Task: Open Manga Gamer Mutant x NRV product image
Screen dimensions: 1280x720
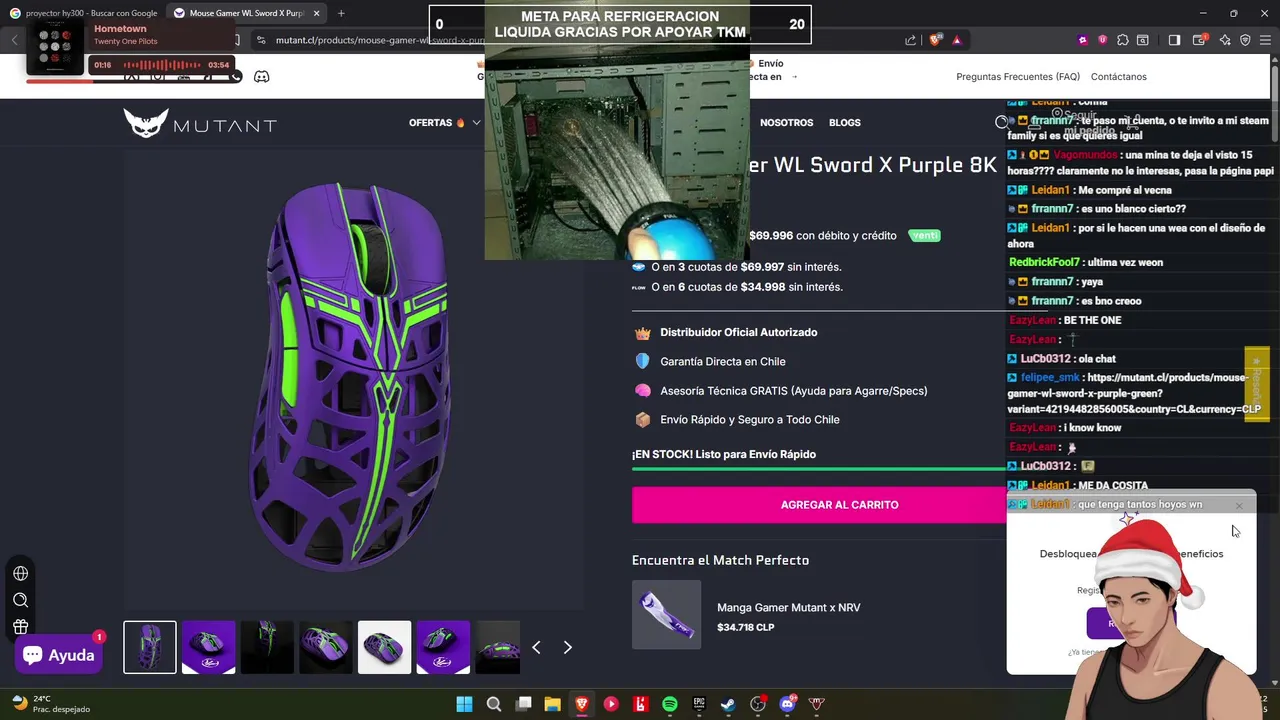Action: (x=667, y=615)
